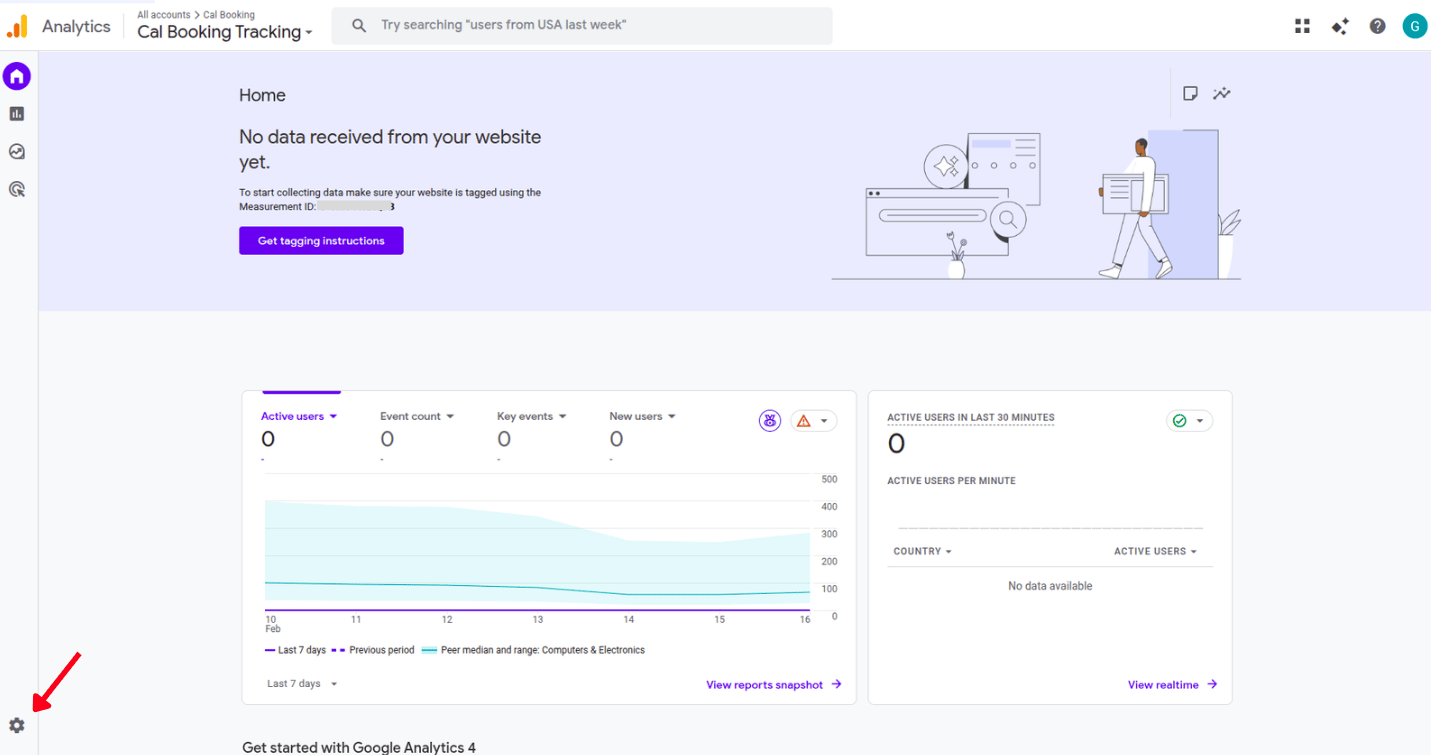This screenshot has width=1431, height=755.
Task: Open the Cal Booking Tracking property selector
Action: click(225, 32)
